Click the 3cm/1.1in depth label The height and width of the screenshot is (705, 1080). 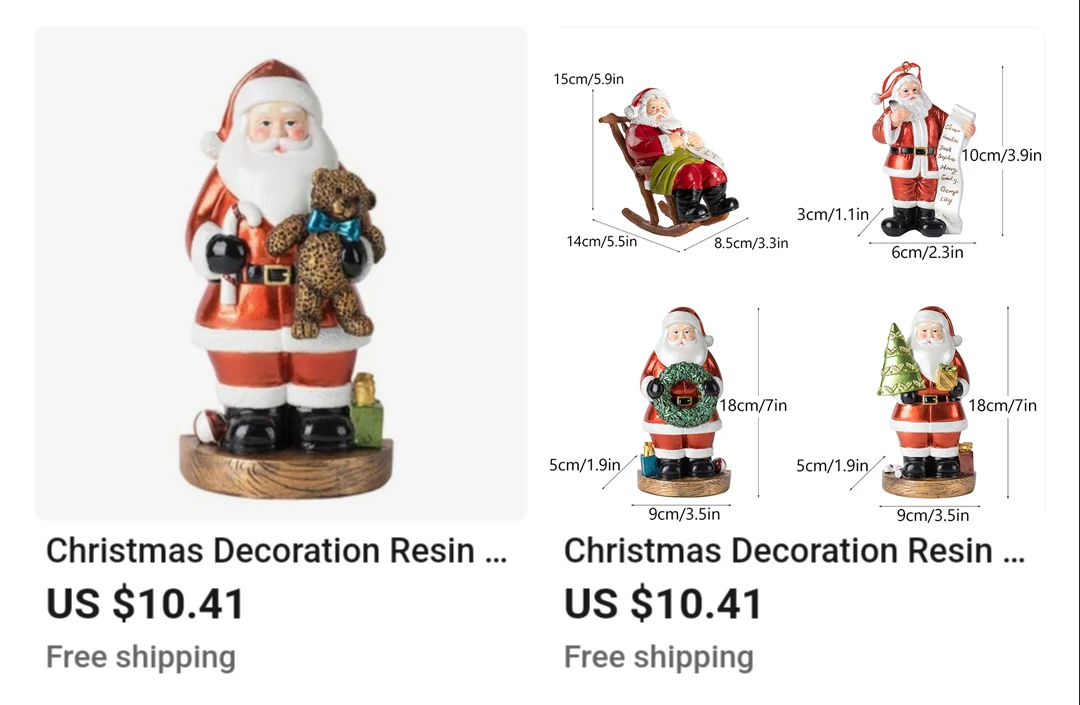click(833, 215)
